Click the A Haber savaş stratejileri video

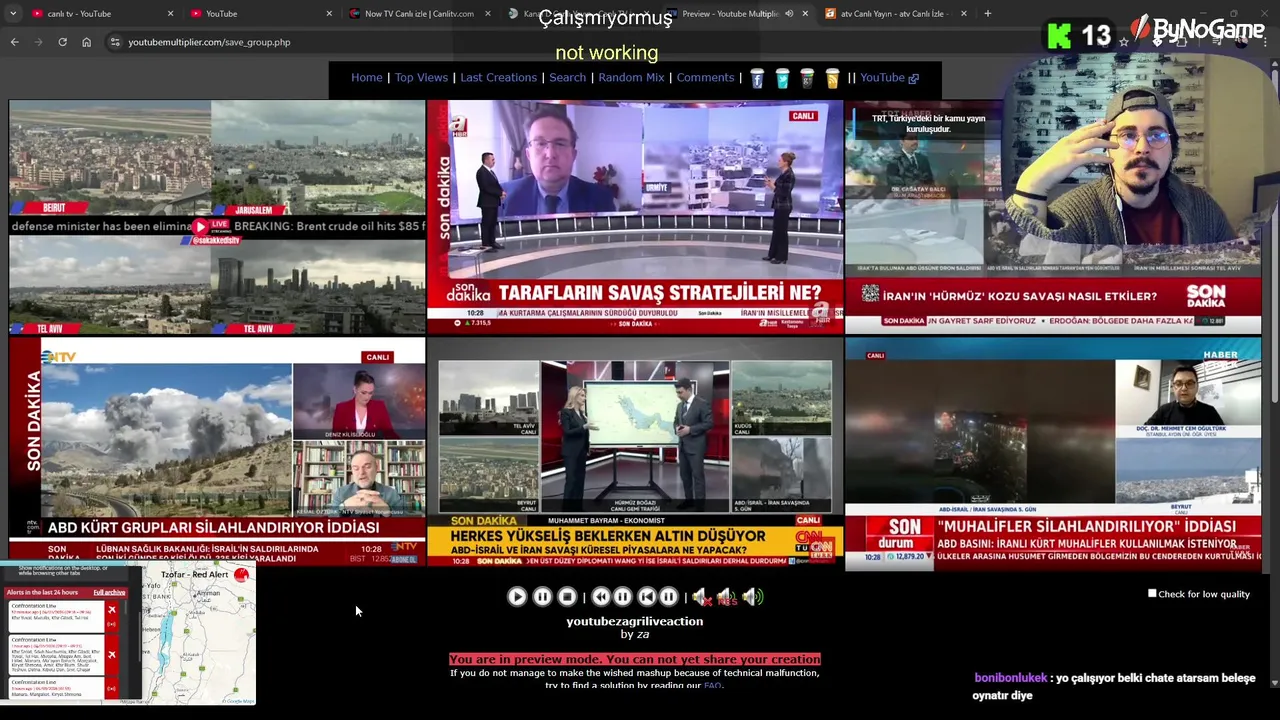coord(635,217)
